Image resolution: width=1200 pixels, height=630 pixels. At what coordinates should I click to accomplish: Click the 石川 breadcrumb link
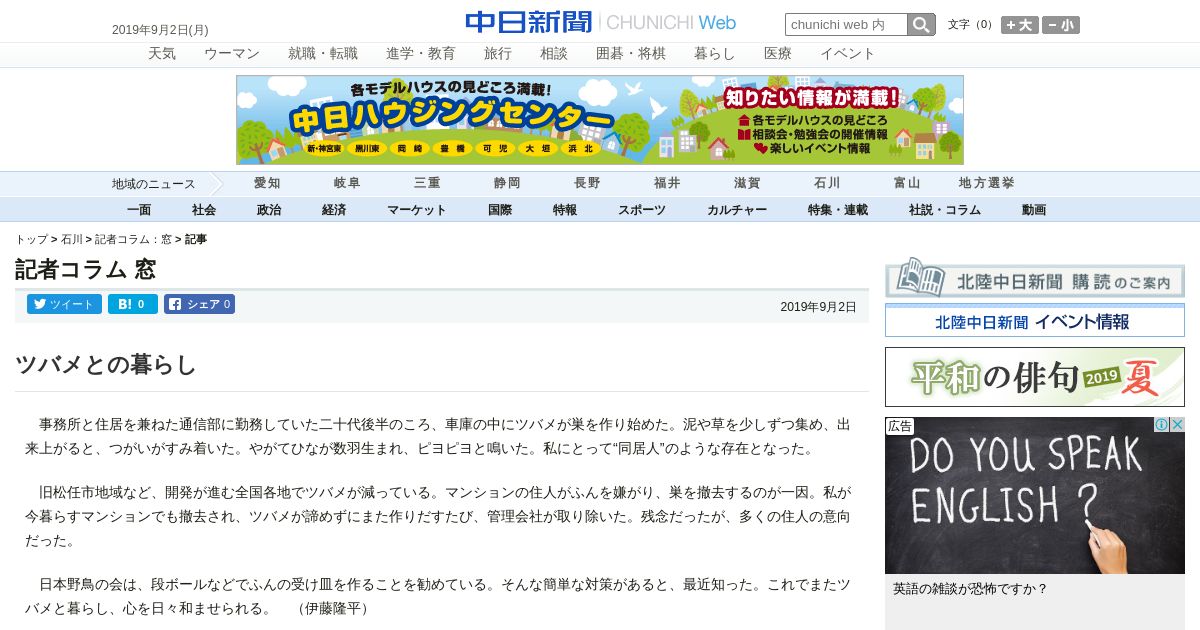click(72, 240)
